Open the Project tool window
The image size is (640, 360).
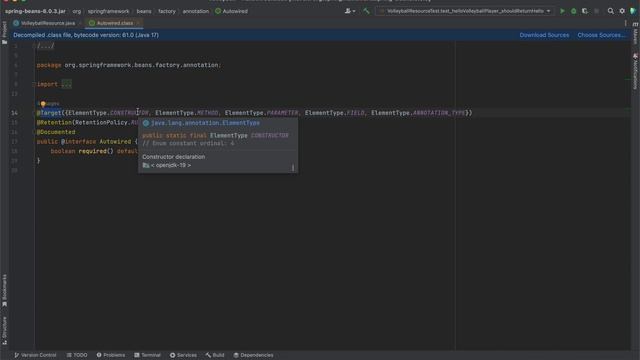point(4,32)
